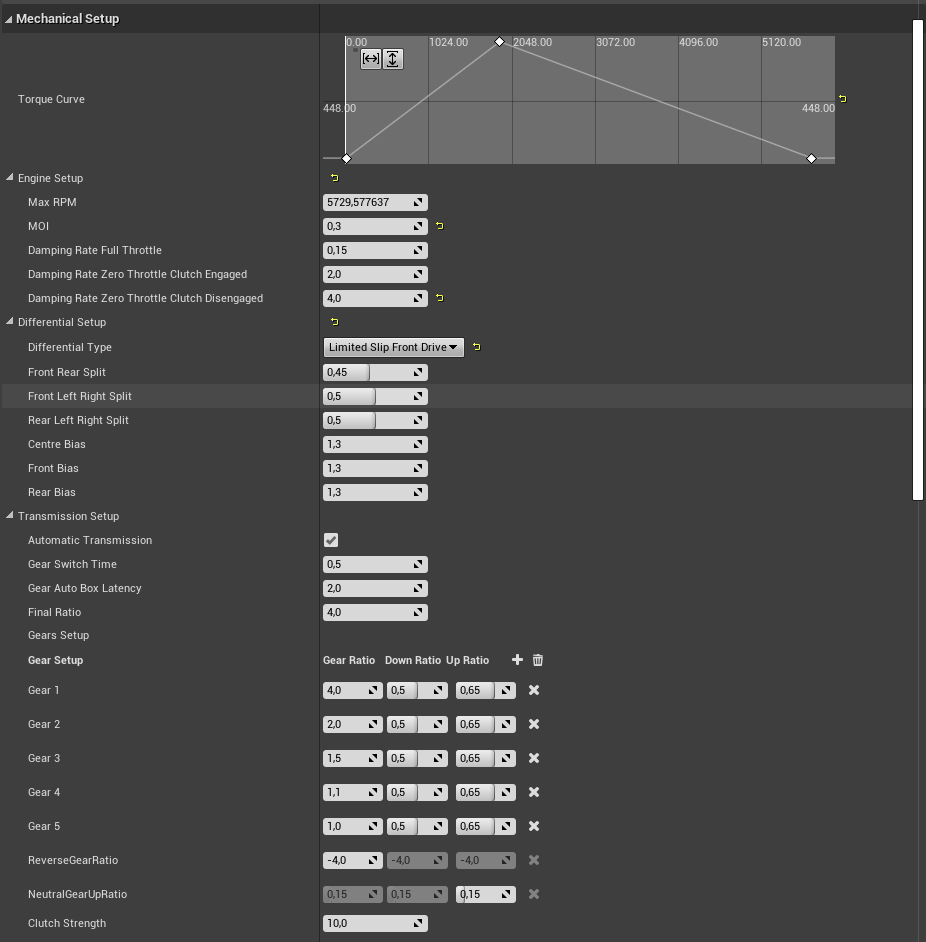This screenshot has width=926, height=942.
Task: Delete all gears with trash icon
Action: 538,660
